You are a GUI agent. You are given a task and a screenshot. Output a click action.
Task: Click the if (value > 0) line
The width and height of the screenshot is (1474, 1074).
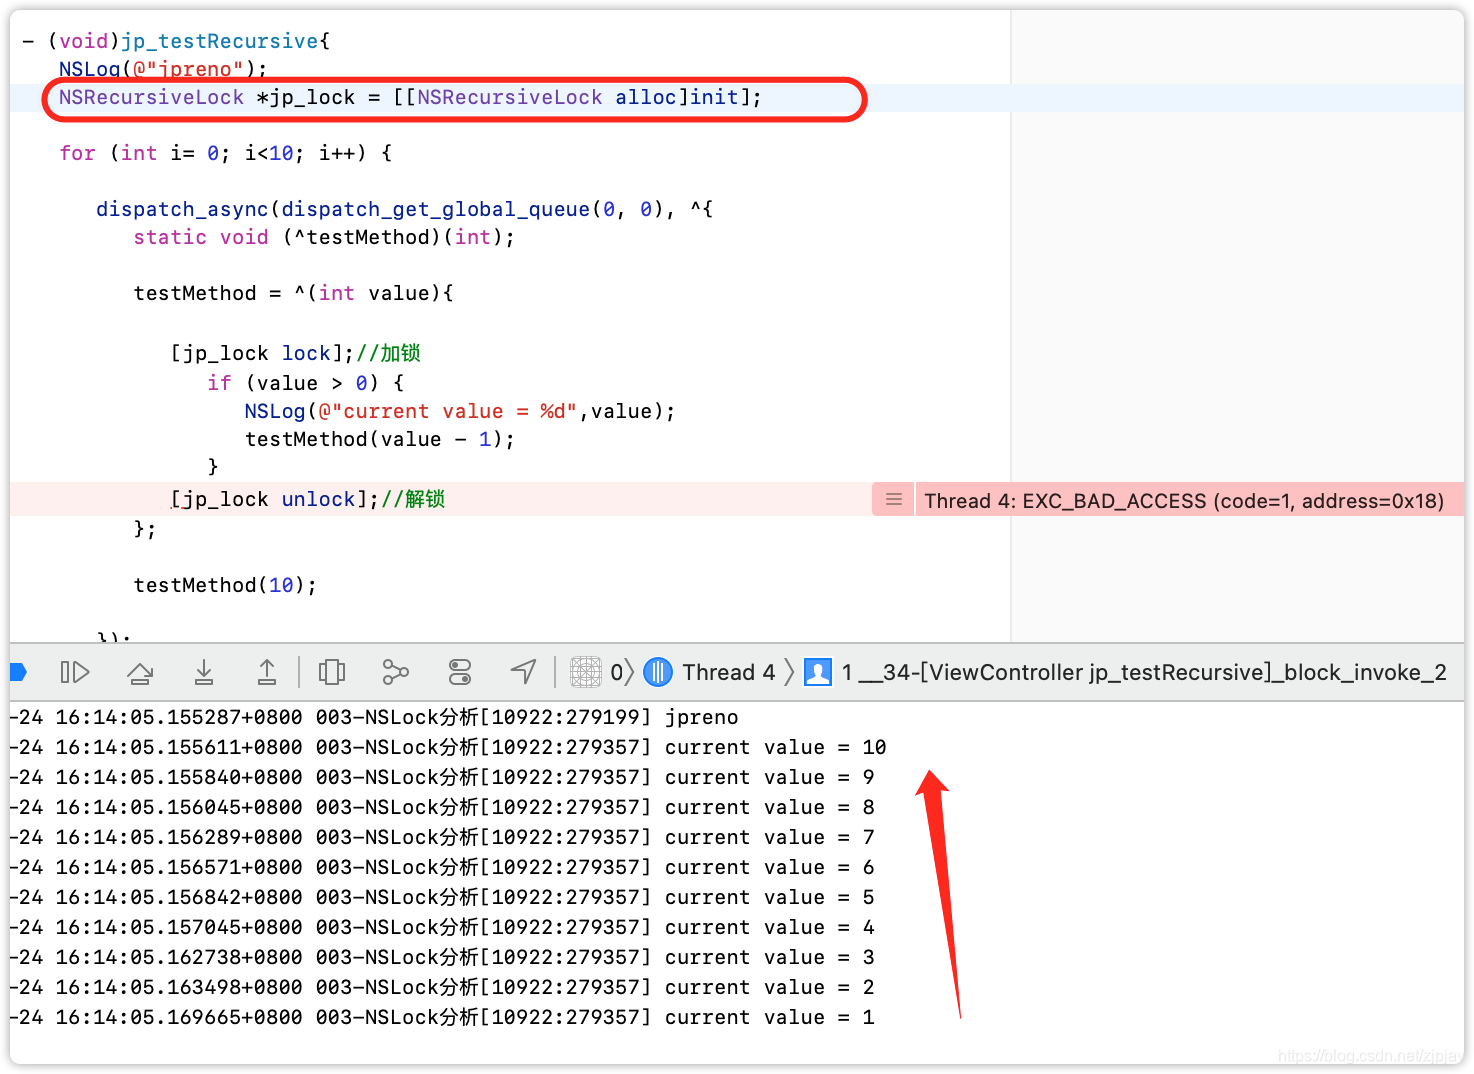tap(305, 383)
